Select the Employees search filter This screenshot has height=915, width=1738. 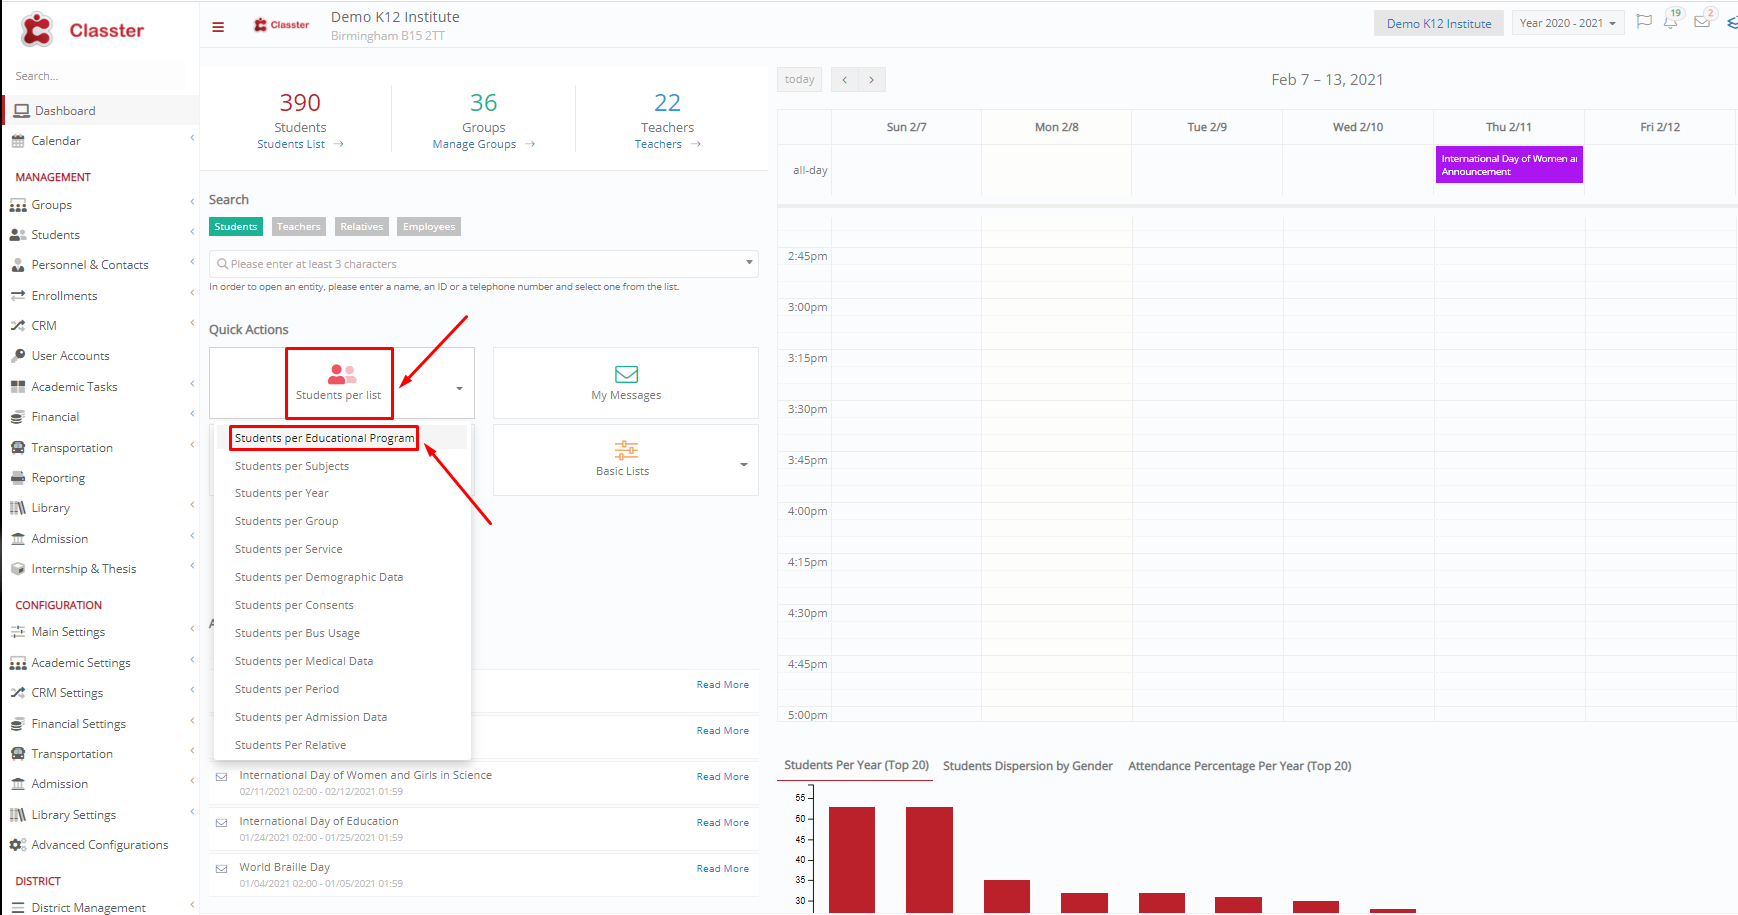click(x=429, y=227)
